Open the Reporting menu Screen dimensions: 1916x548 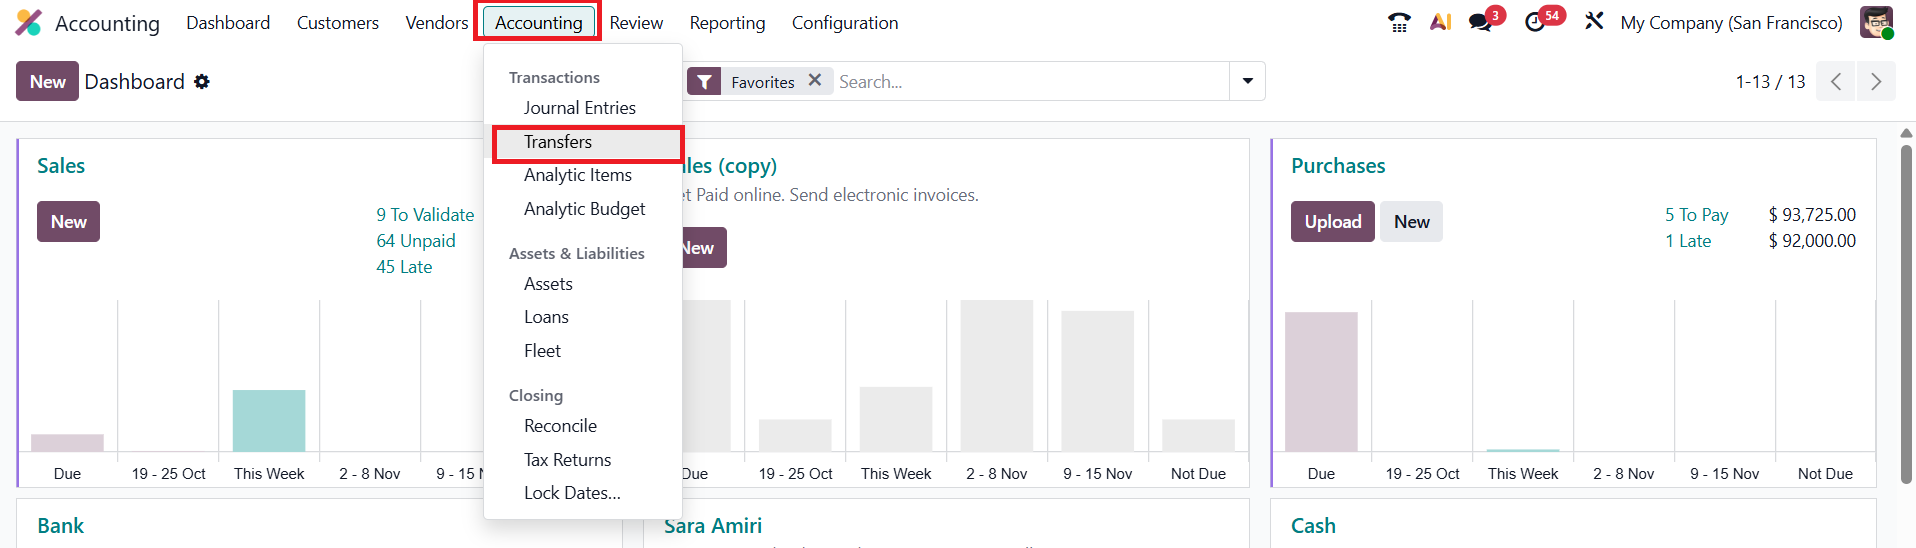coord(727,23)
